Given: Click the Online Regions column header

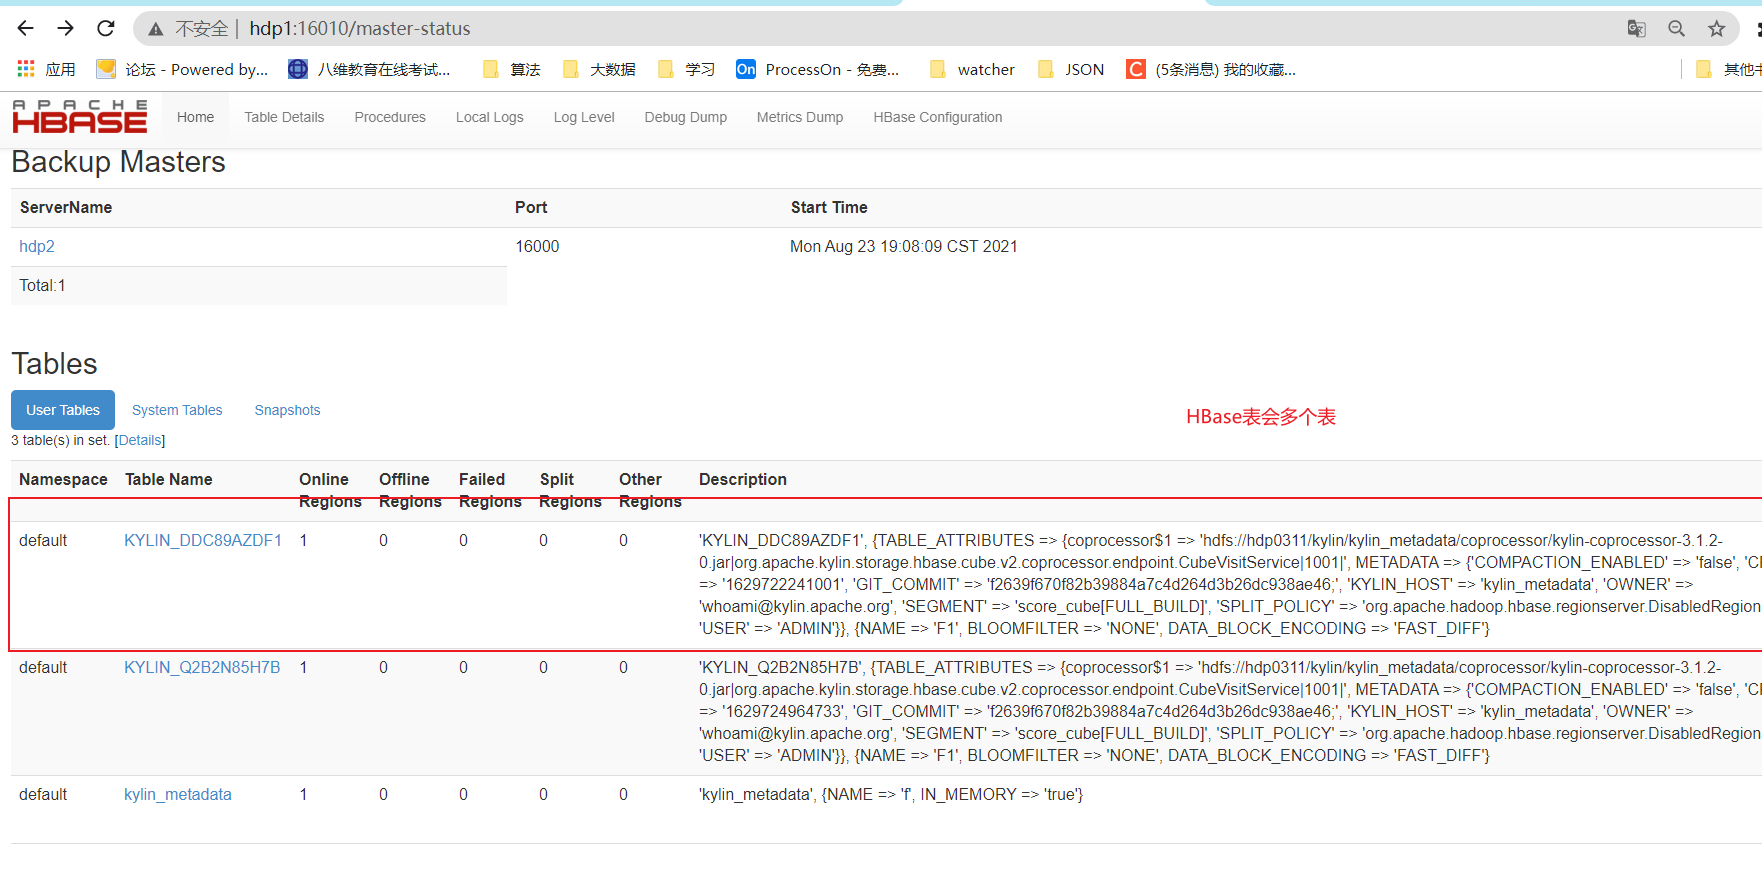Looking at the screenshot, I should 330,490.
